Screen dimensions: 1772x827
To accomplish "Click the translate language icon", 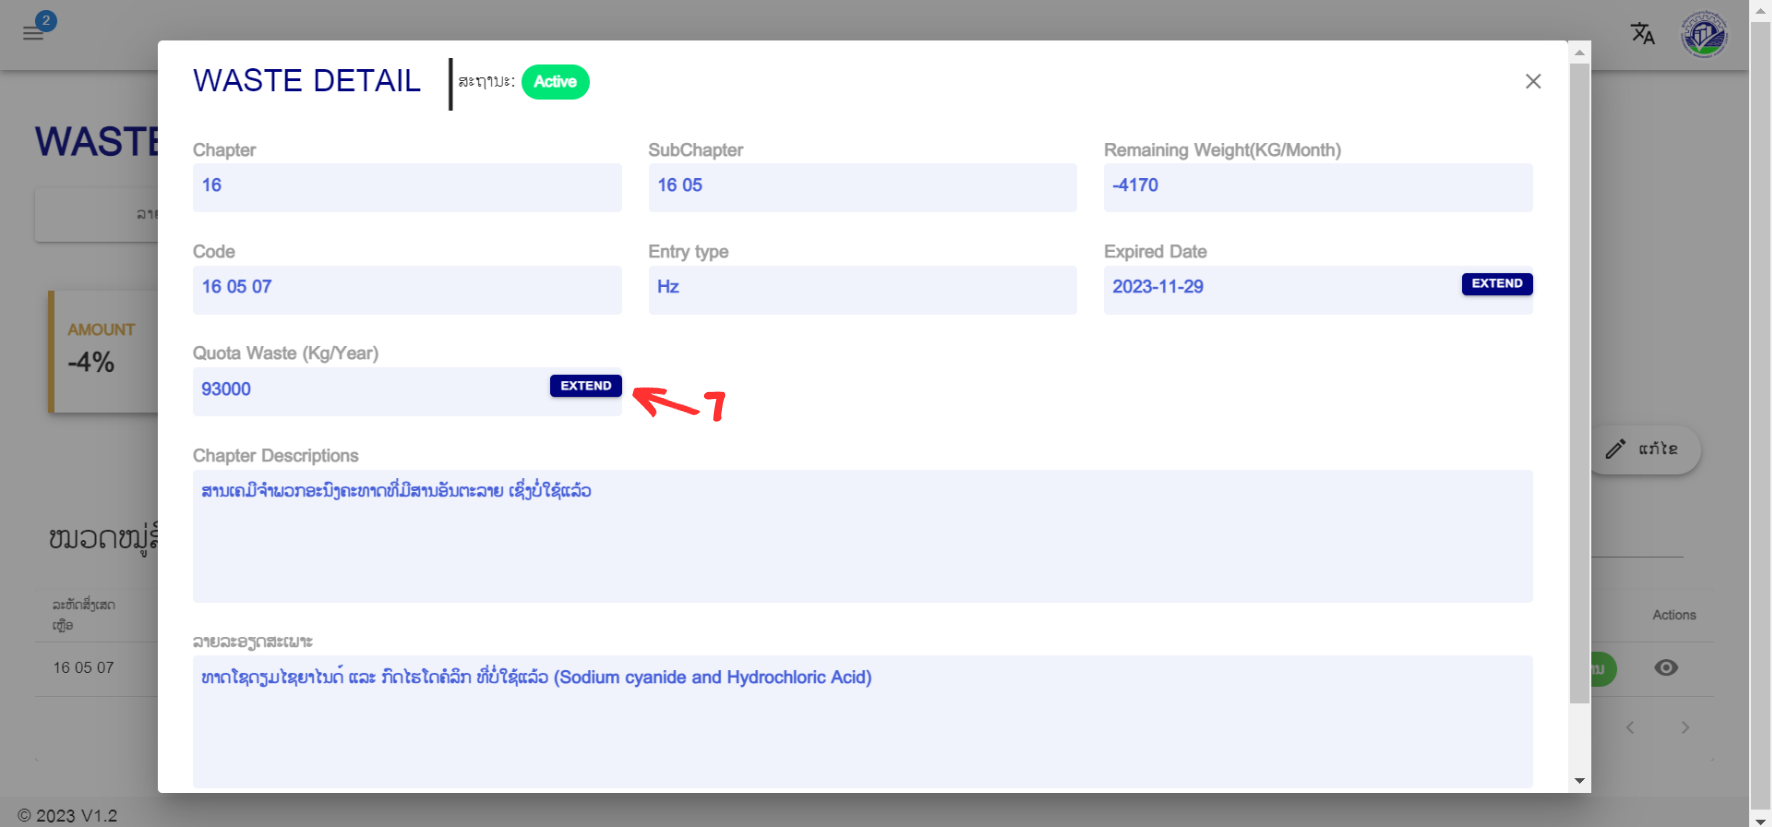I will [1642, 34].
